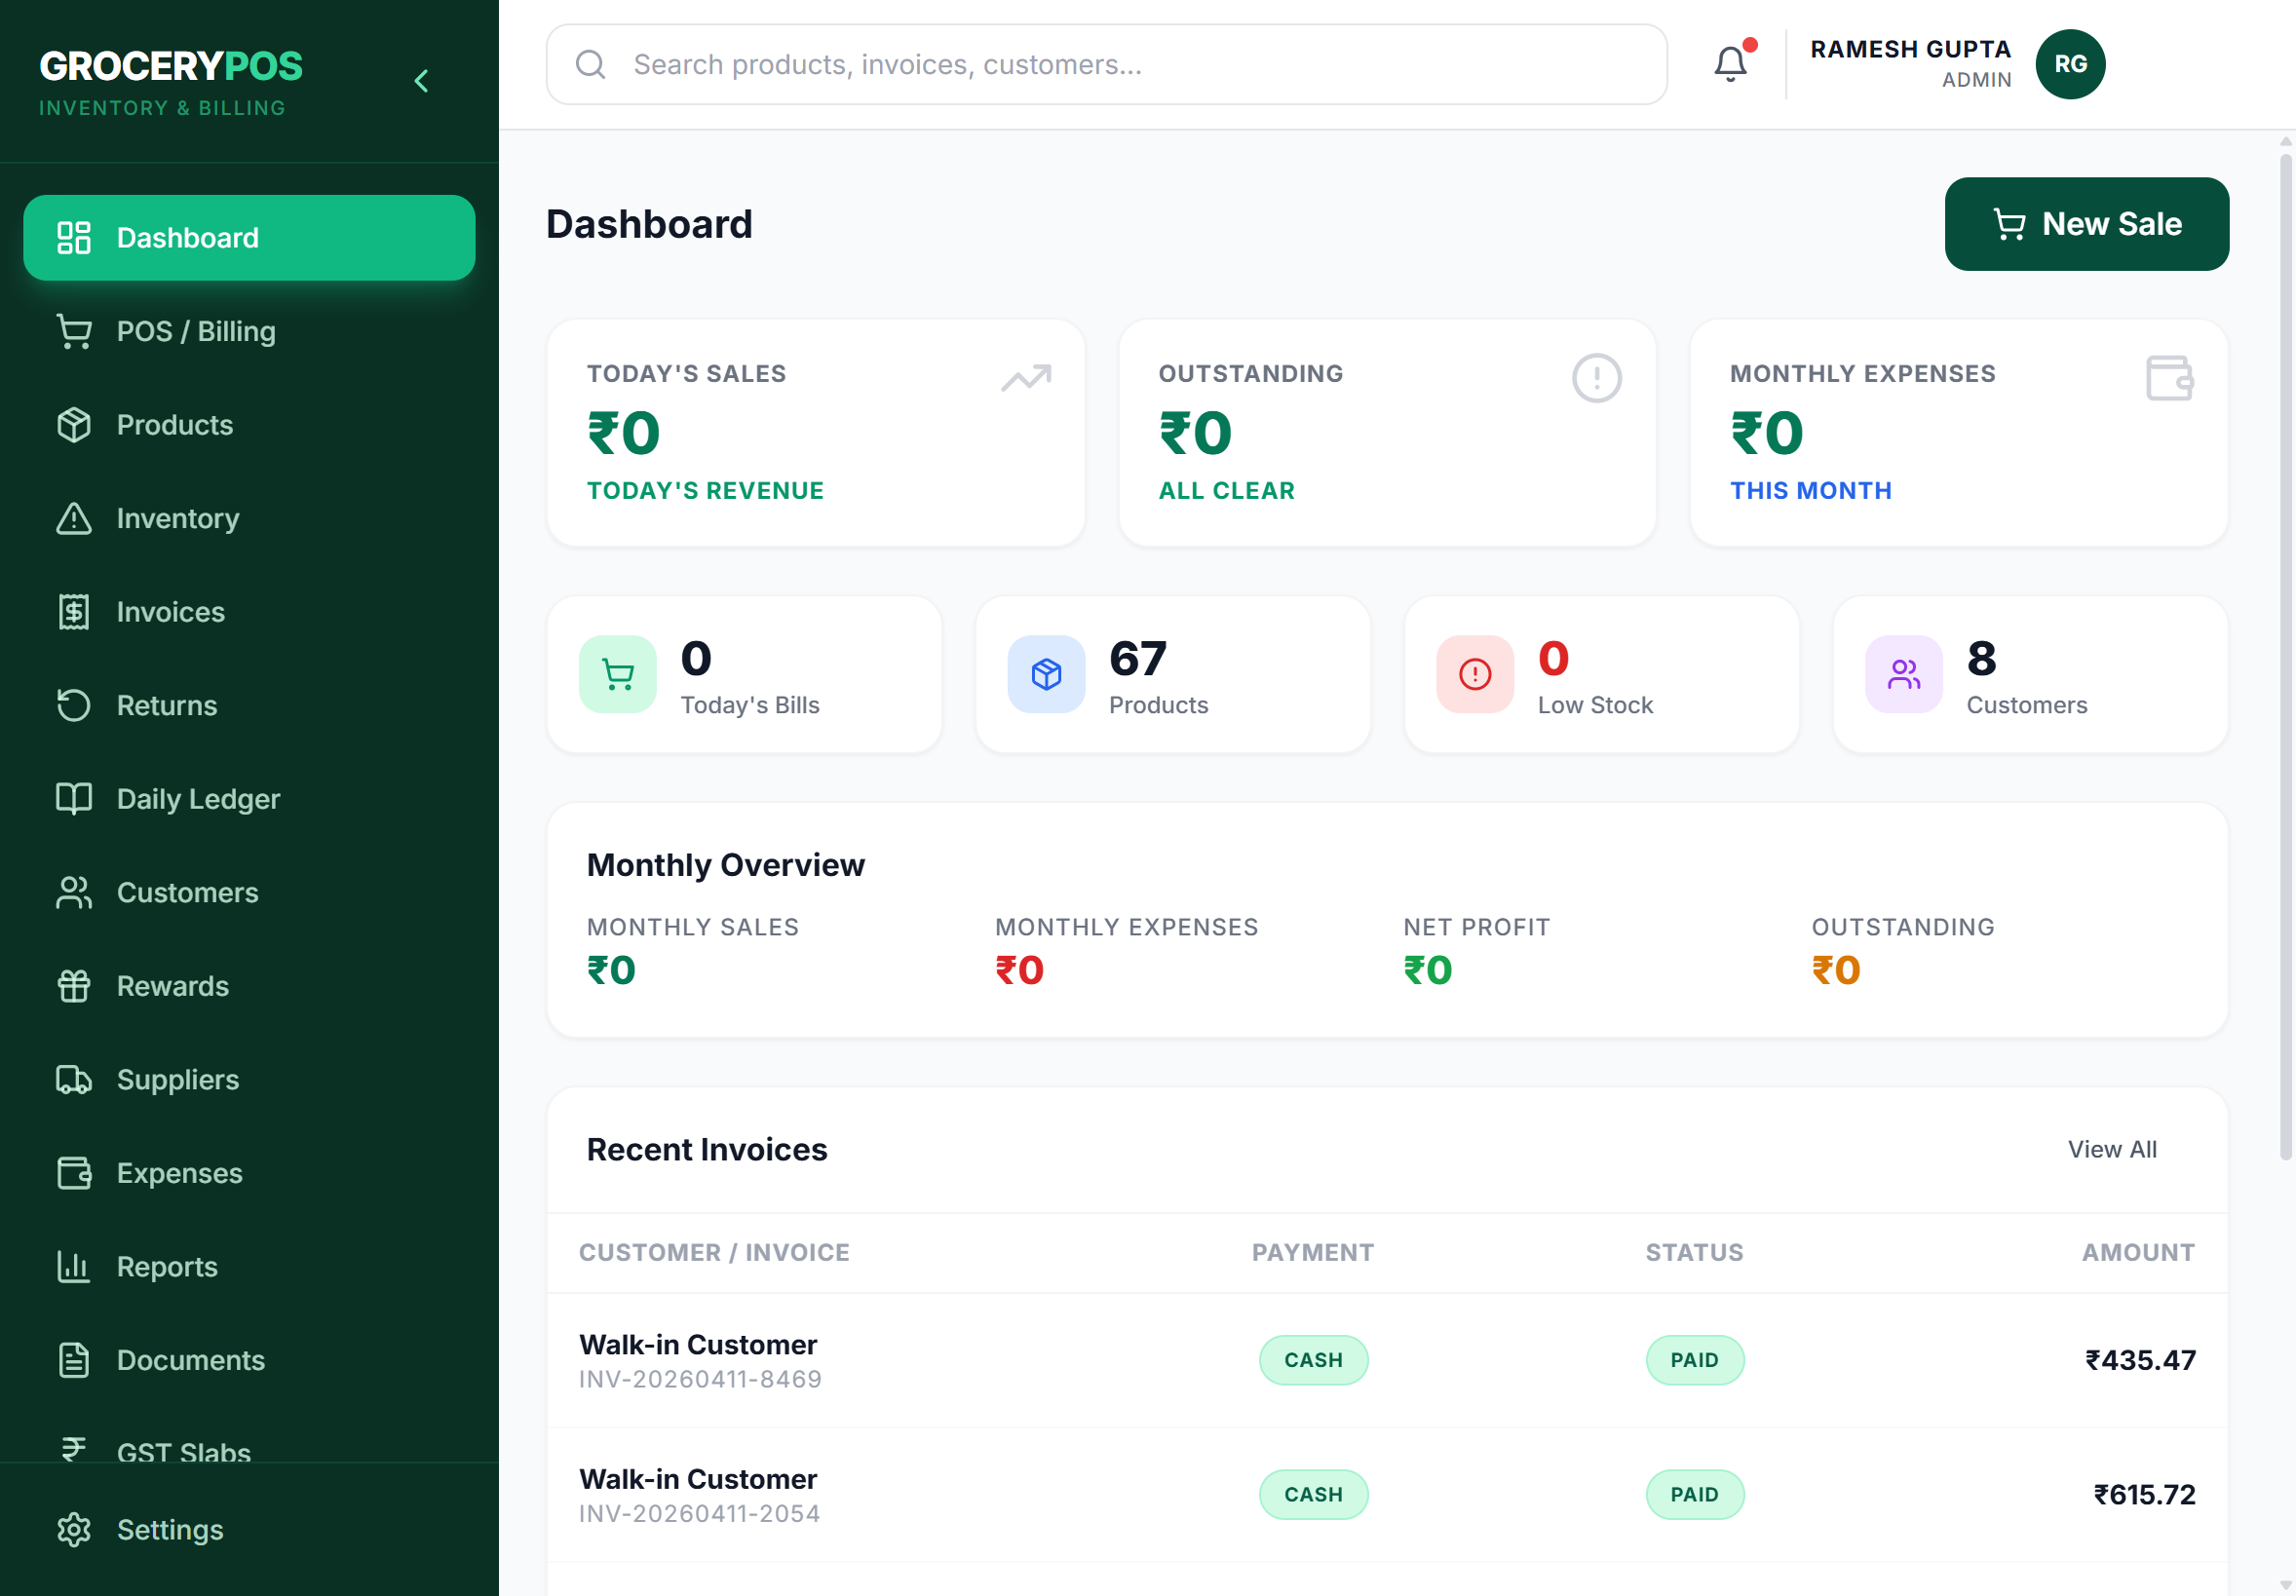Select invoice INV-20260411-8469
This screenshot has width=2296, height=1596.
point(1387,1360)
